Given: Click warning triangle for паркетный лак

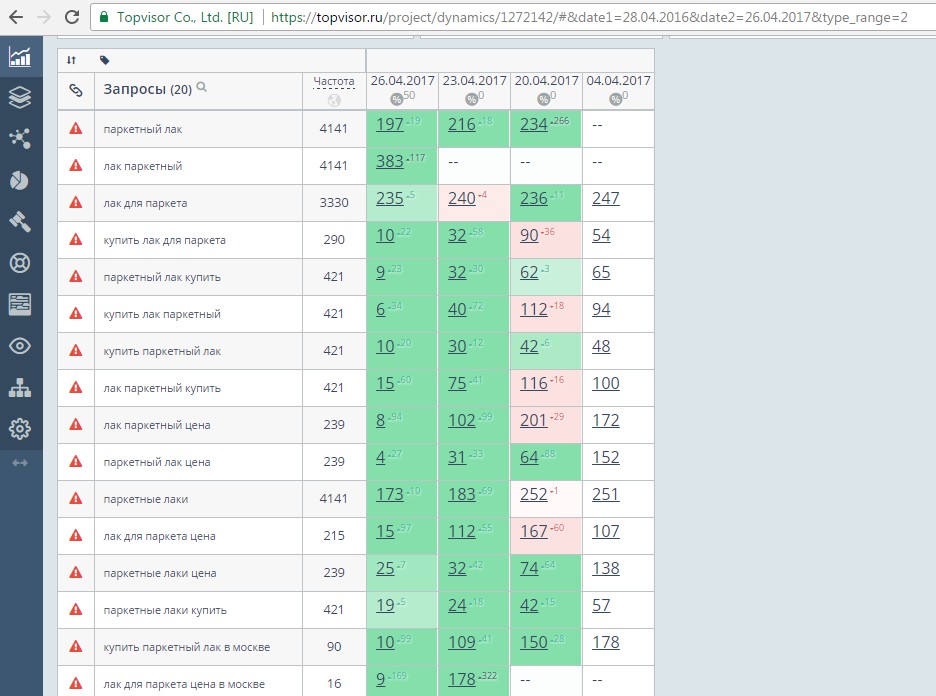Looking at the screenshot, I should (76, 128).
